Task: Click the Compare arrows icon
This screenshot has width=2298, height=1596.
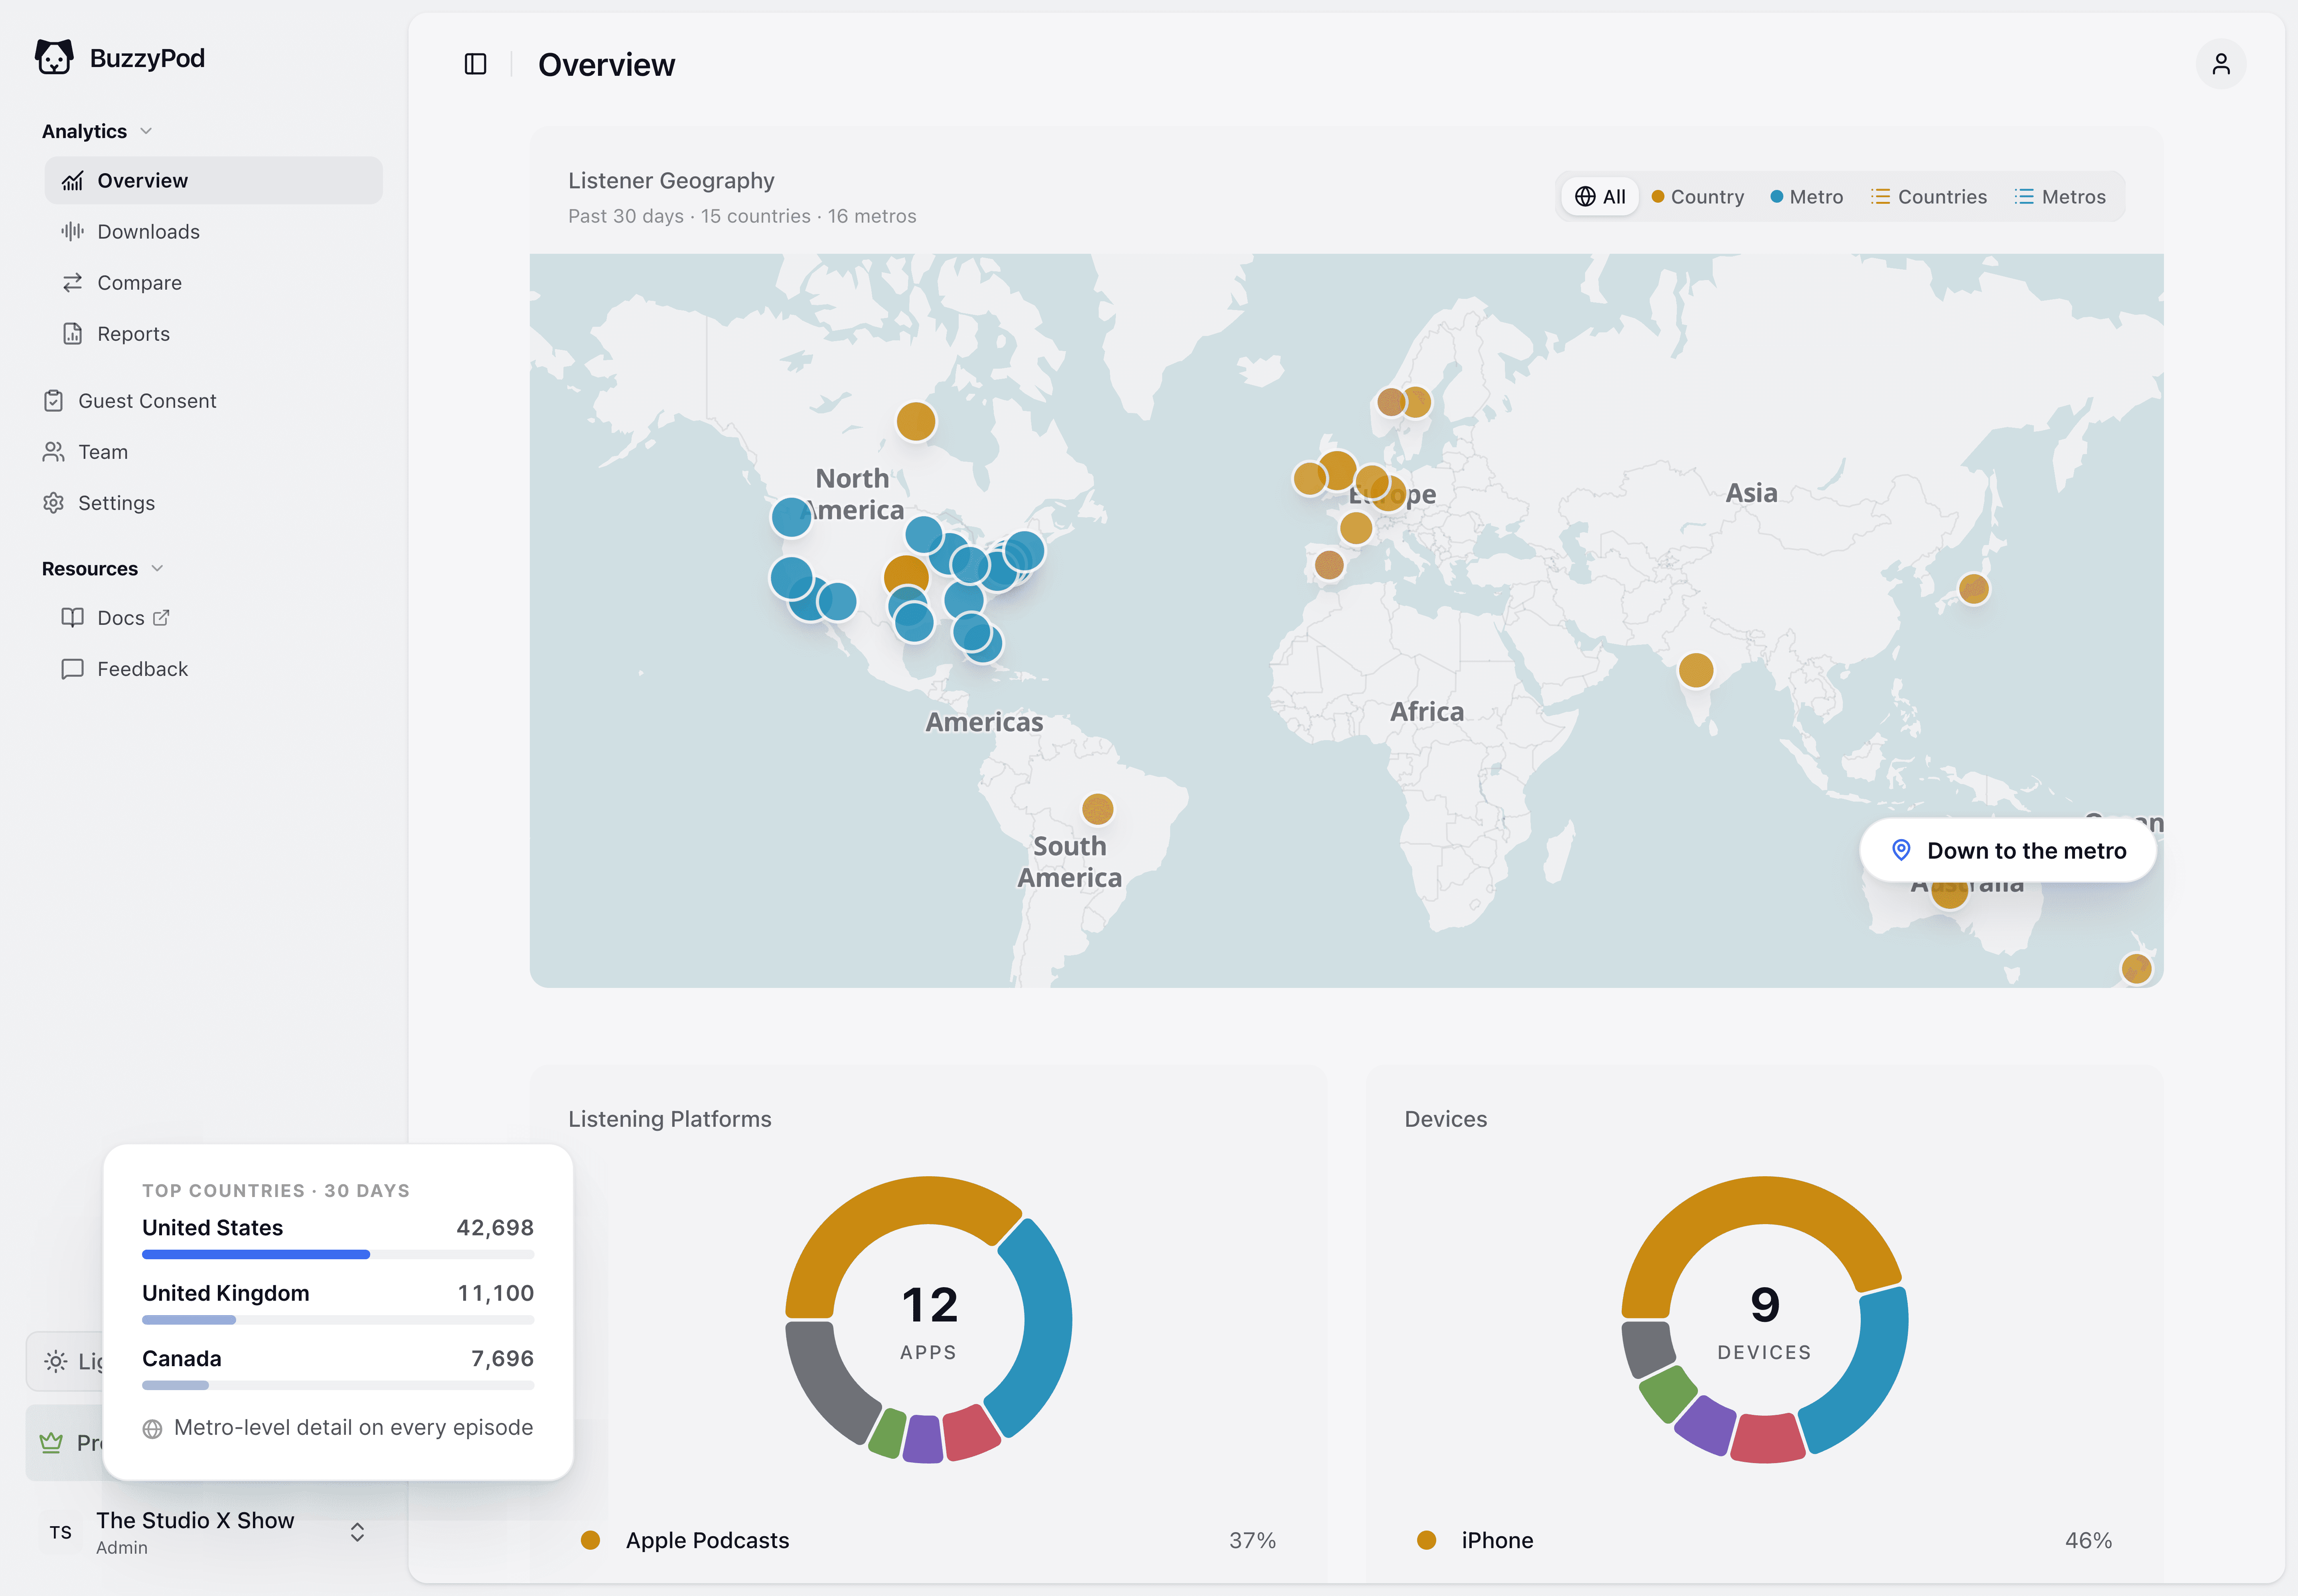Action: click(72, 283)
